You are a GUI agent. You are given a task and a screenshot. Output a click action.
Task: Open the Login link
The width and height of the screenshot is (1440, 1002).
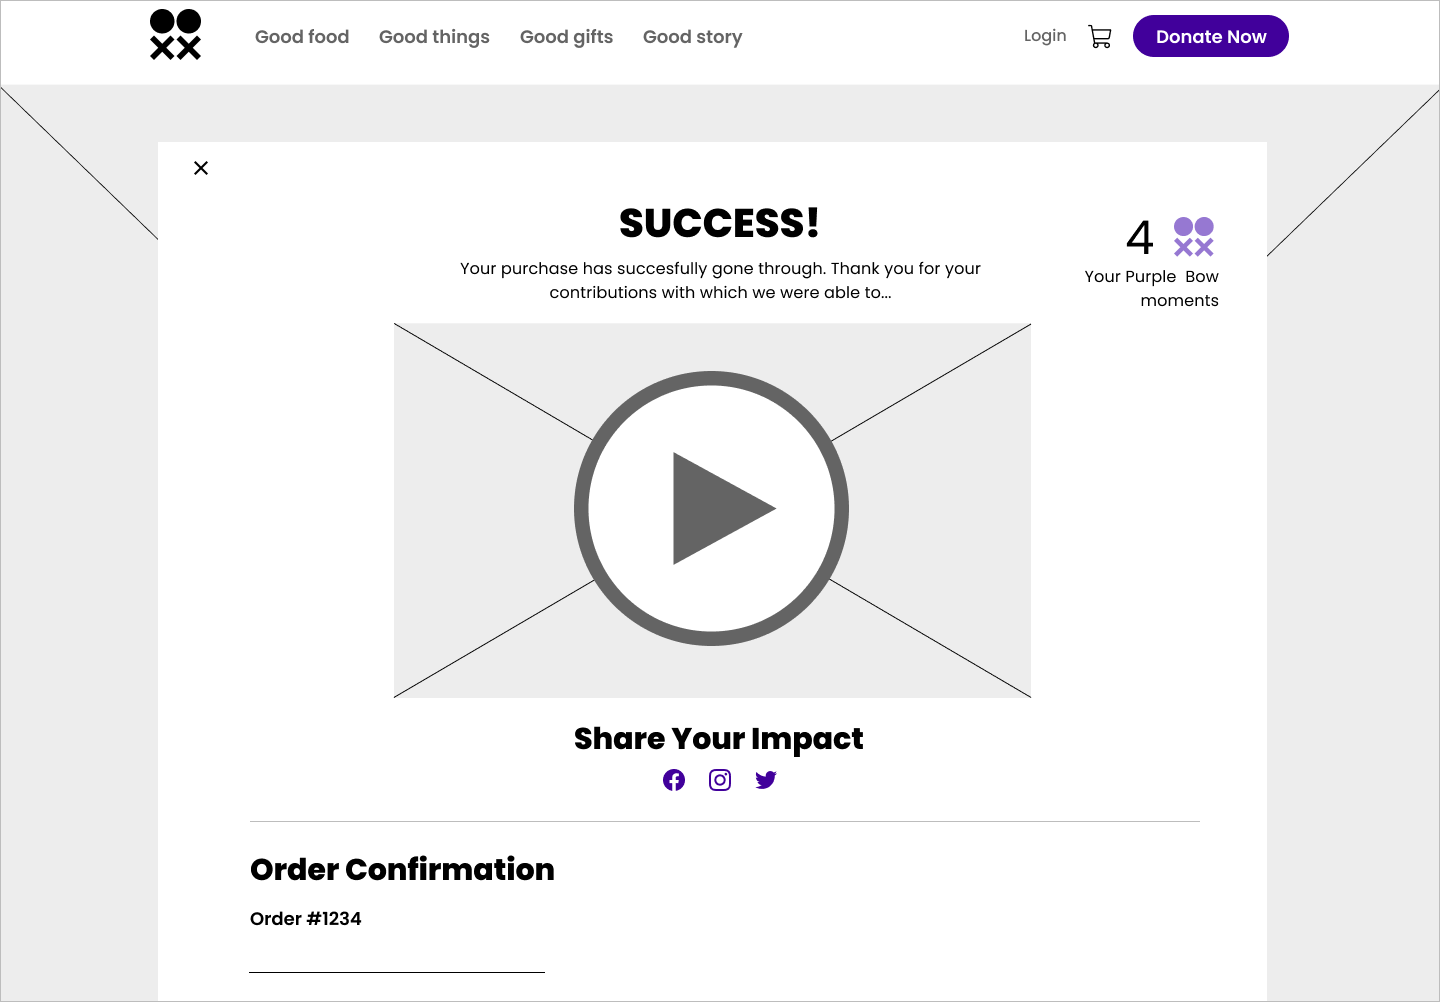[x=1045, y=36]
